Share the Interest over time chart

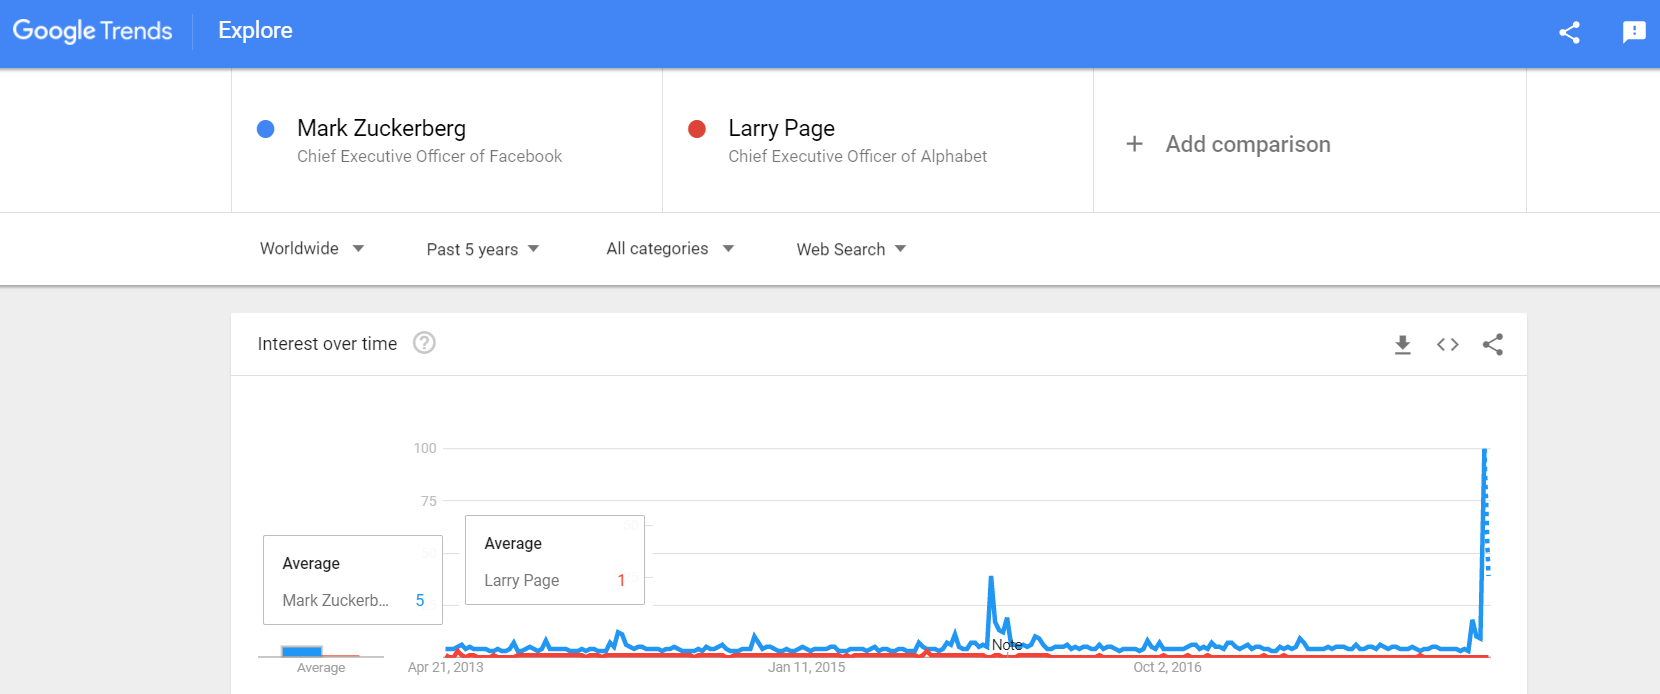coord(1493,344)
